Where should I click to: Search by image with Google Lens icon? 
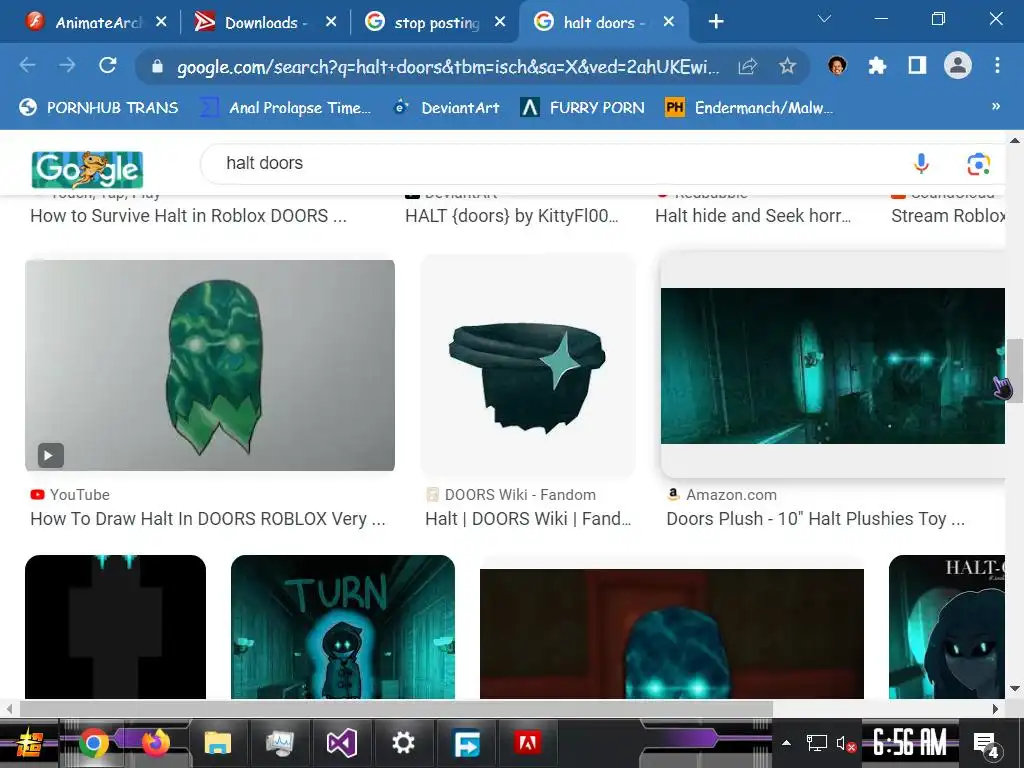978,164
